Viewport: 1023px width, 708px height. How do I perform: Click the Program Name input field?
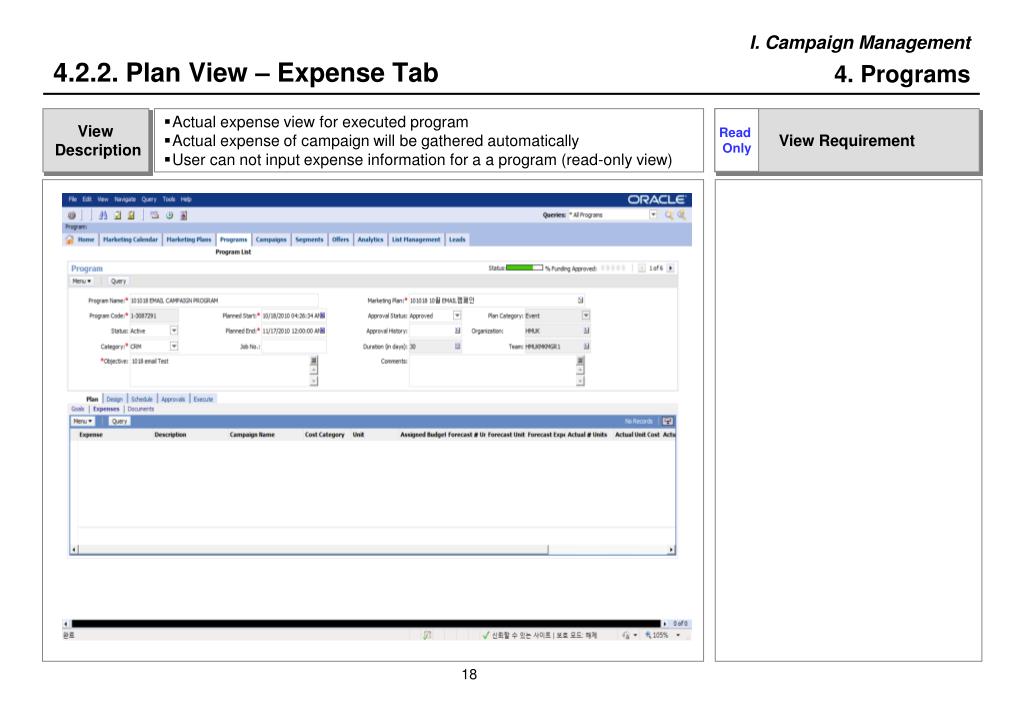[x=224, y=300]
